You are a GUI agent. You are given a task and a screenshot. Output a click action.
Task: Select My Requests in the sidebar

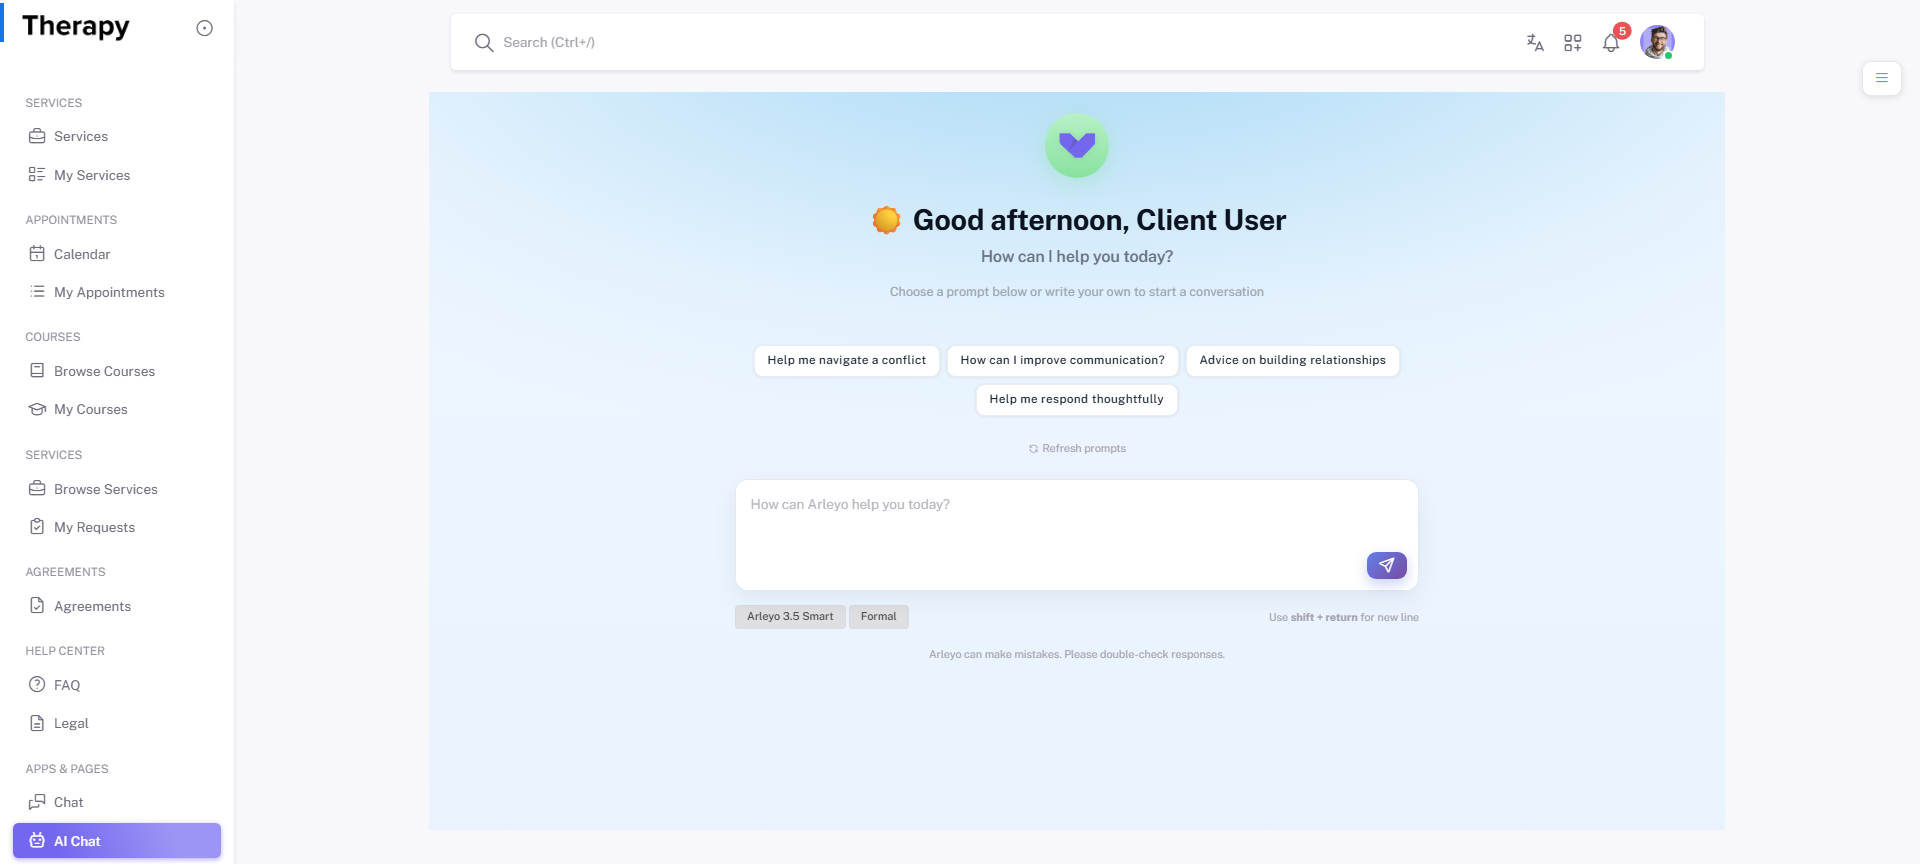(x=117, y=527)
